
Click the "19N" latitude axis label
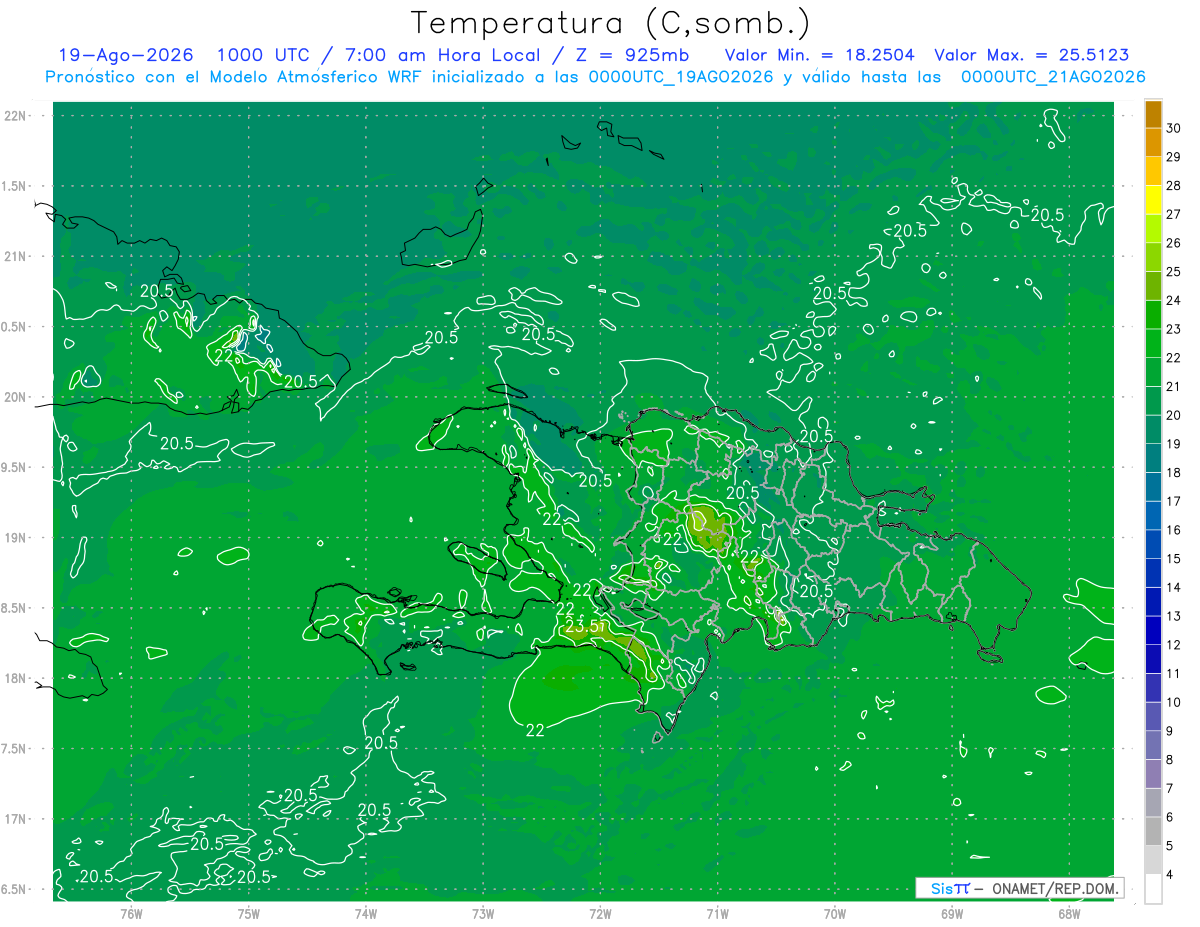pyautogui.click(x=15, y=538)
